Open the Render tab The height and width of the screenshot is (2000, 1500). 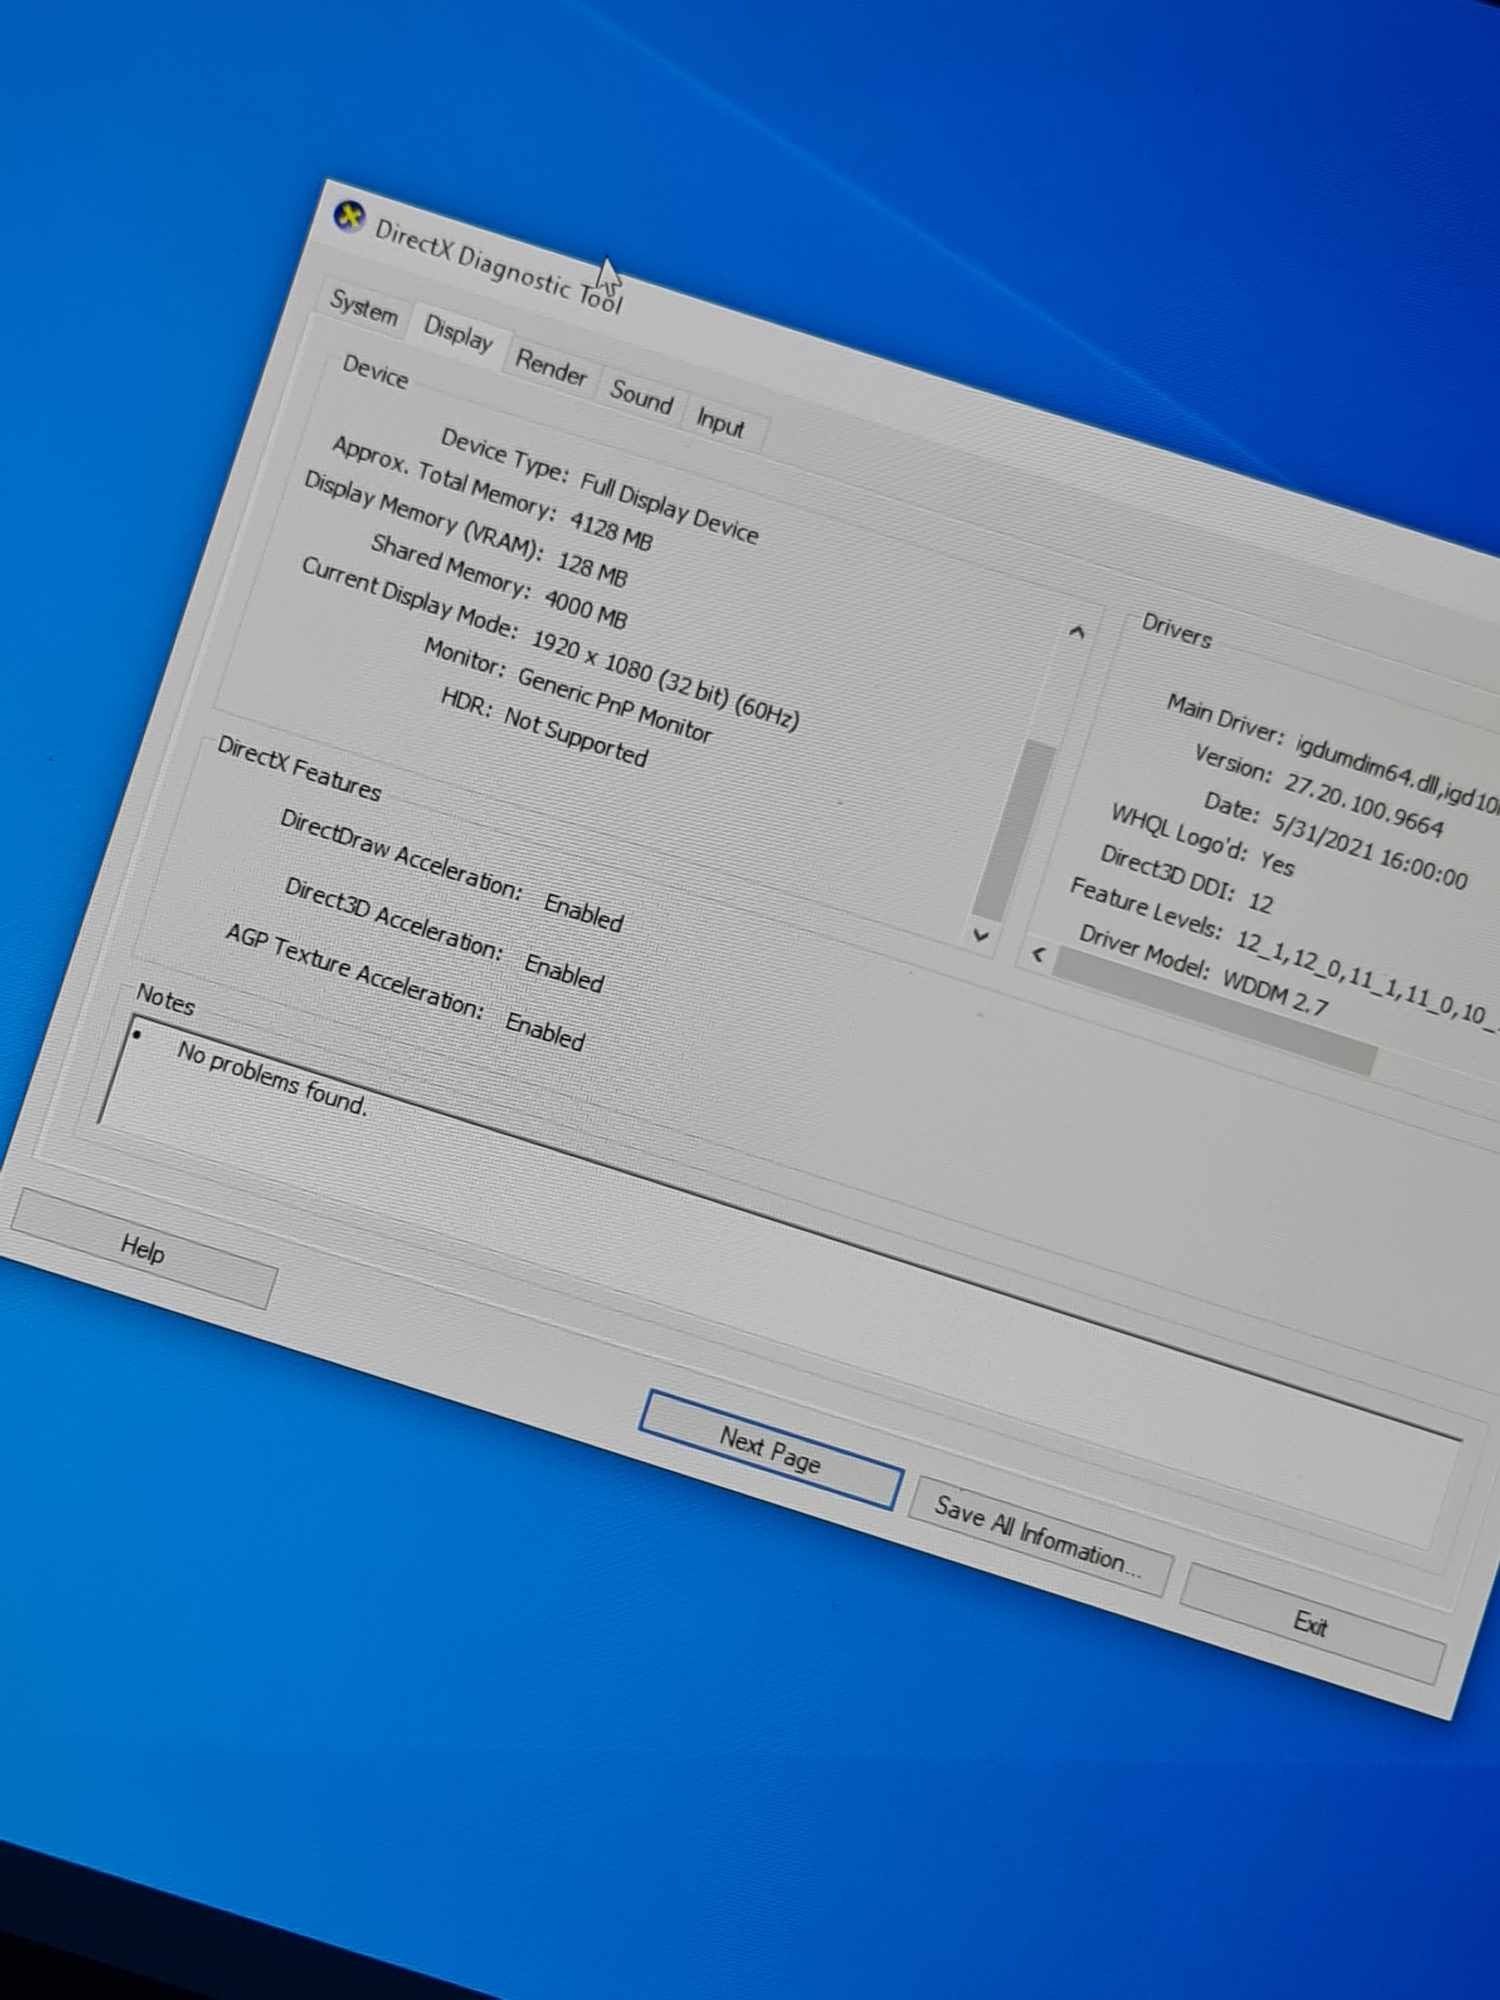tap(550, 366)
